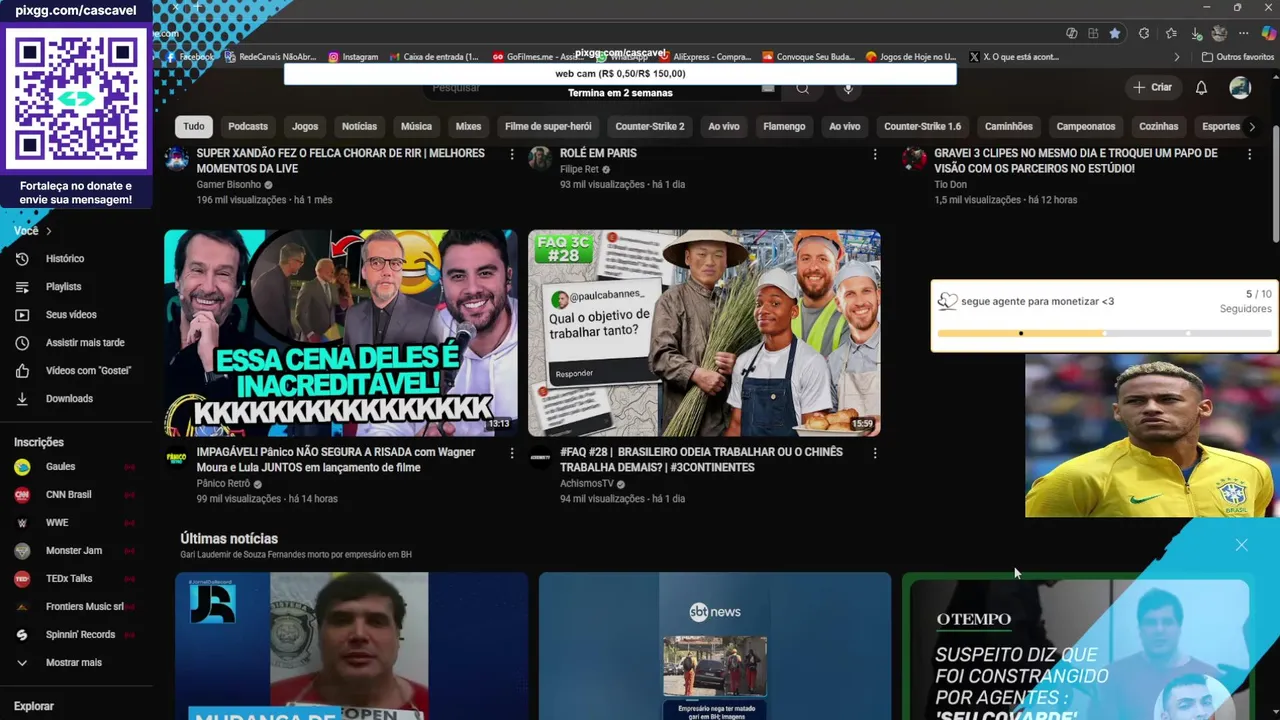Start voice search with the microphone

click(848, 88)
